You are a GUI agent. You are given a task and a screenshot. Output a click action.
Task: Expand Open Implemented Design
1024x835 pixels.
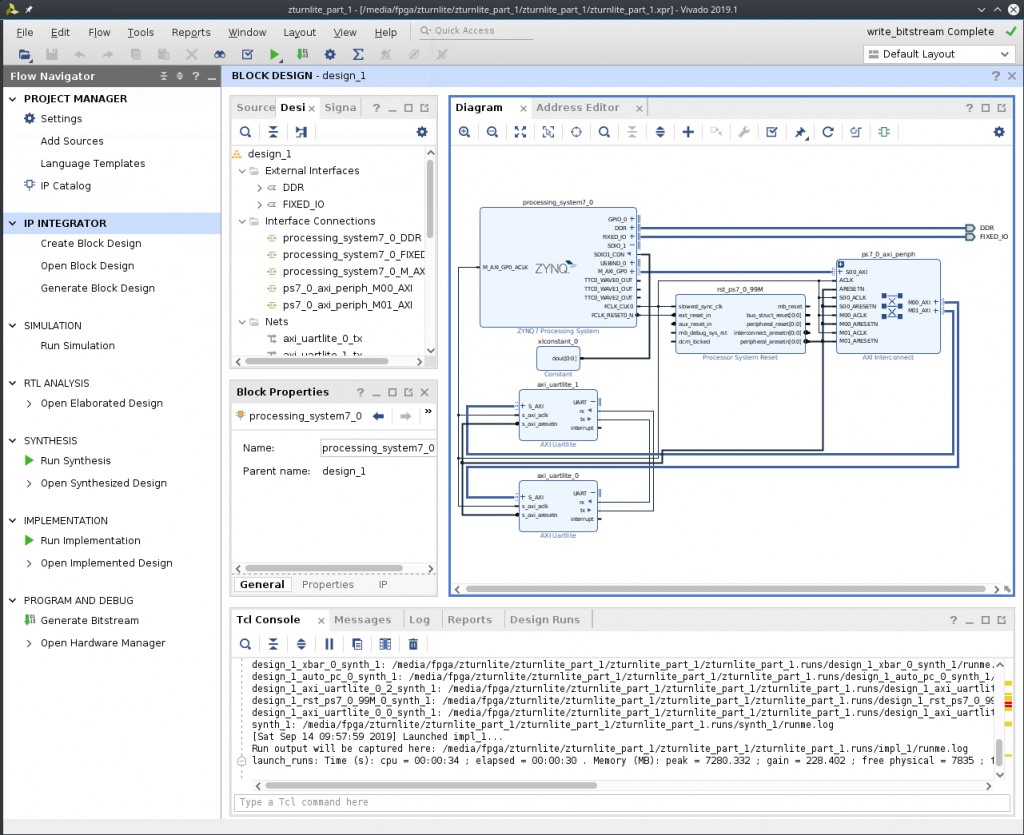(x=29, y=563)
